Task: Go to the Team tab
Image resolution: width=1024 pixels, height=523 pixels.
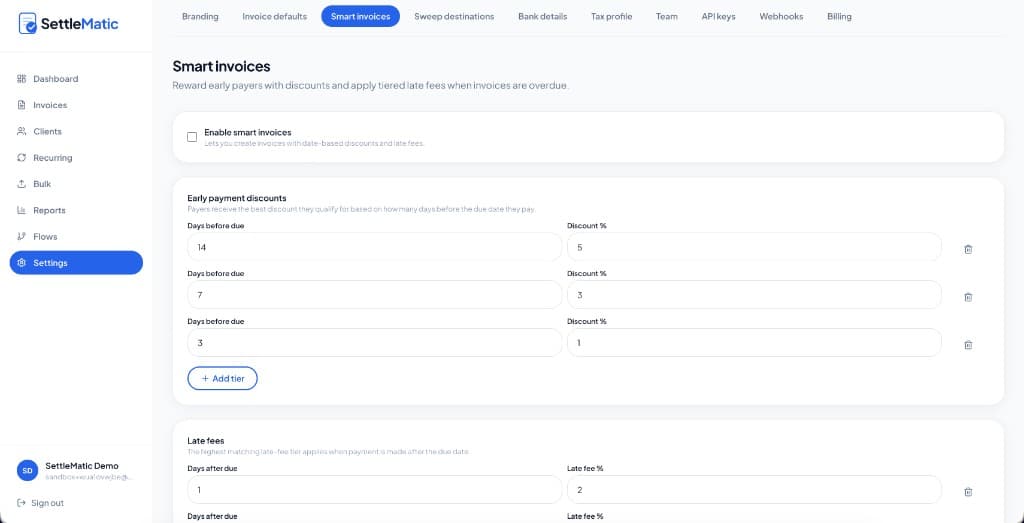Action: (667, 16)
